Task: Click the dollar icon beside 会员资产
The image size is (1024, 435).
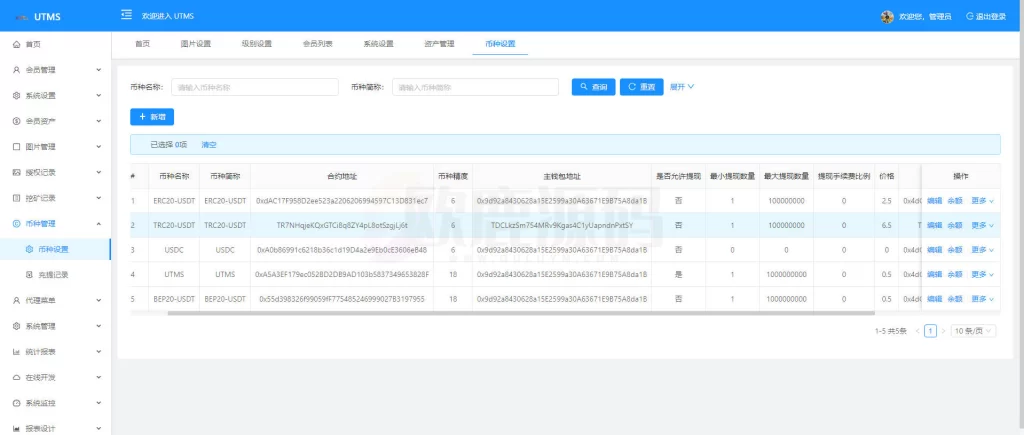Action: [16, 121]
